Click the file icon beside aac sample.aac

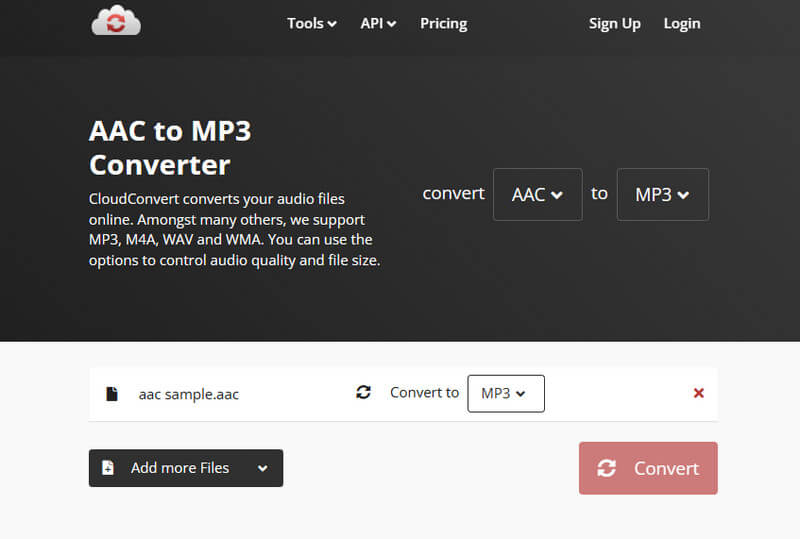[112, 394]
